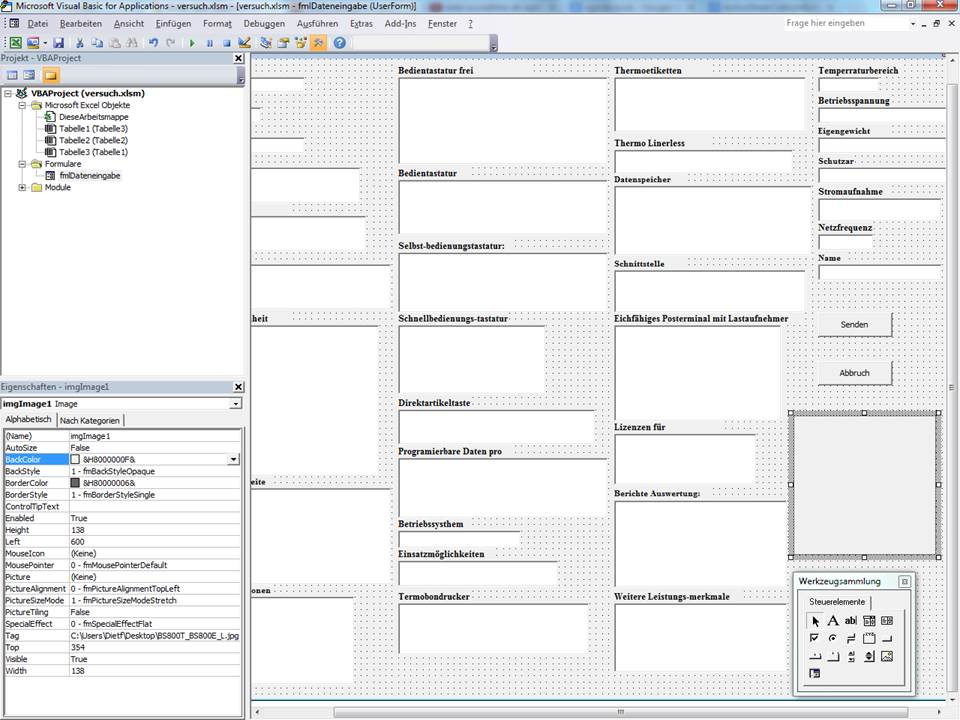Open the Debuggen menu

(x=263, y=23)
